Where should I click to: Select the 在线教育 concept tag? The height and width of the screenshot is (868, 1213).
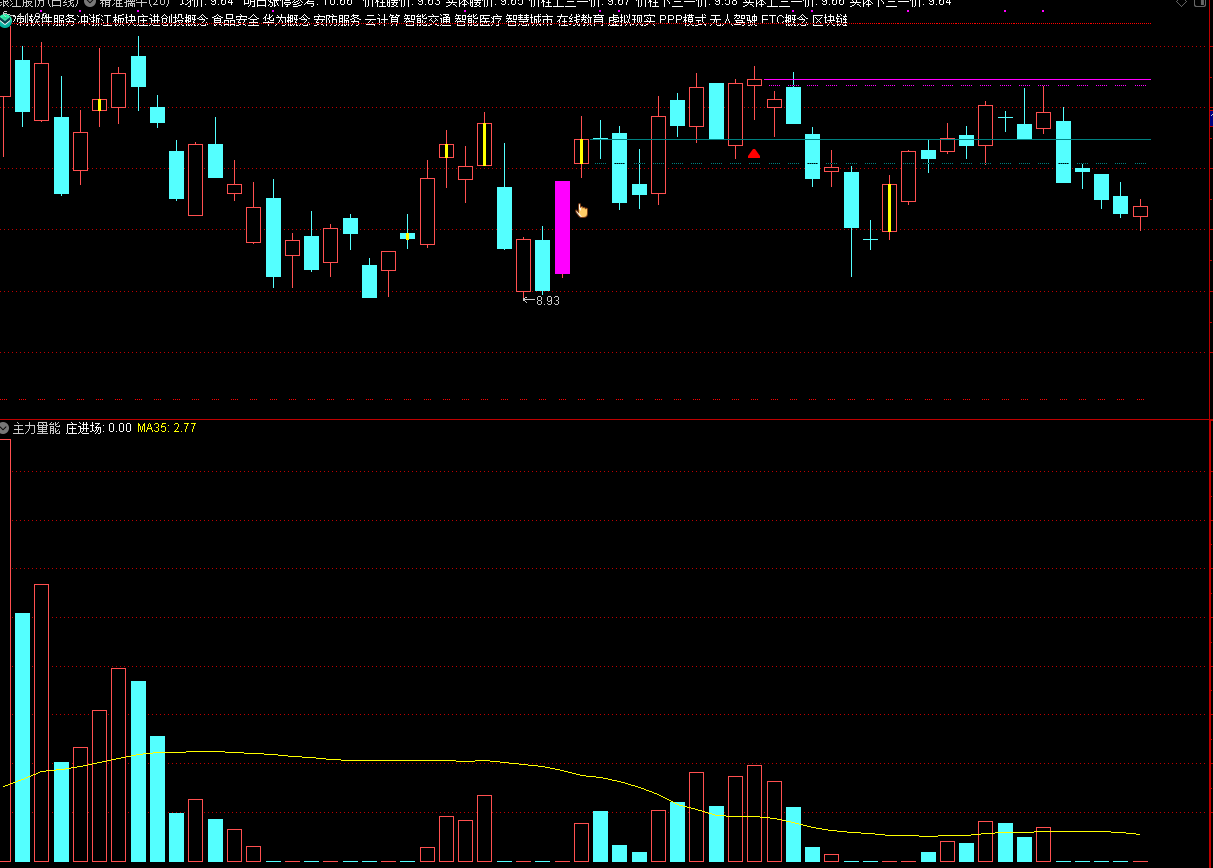tap(580, 20)
